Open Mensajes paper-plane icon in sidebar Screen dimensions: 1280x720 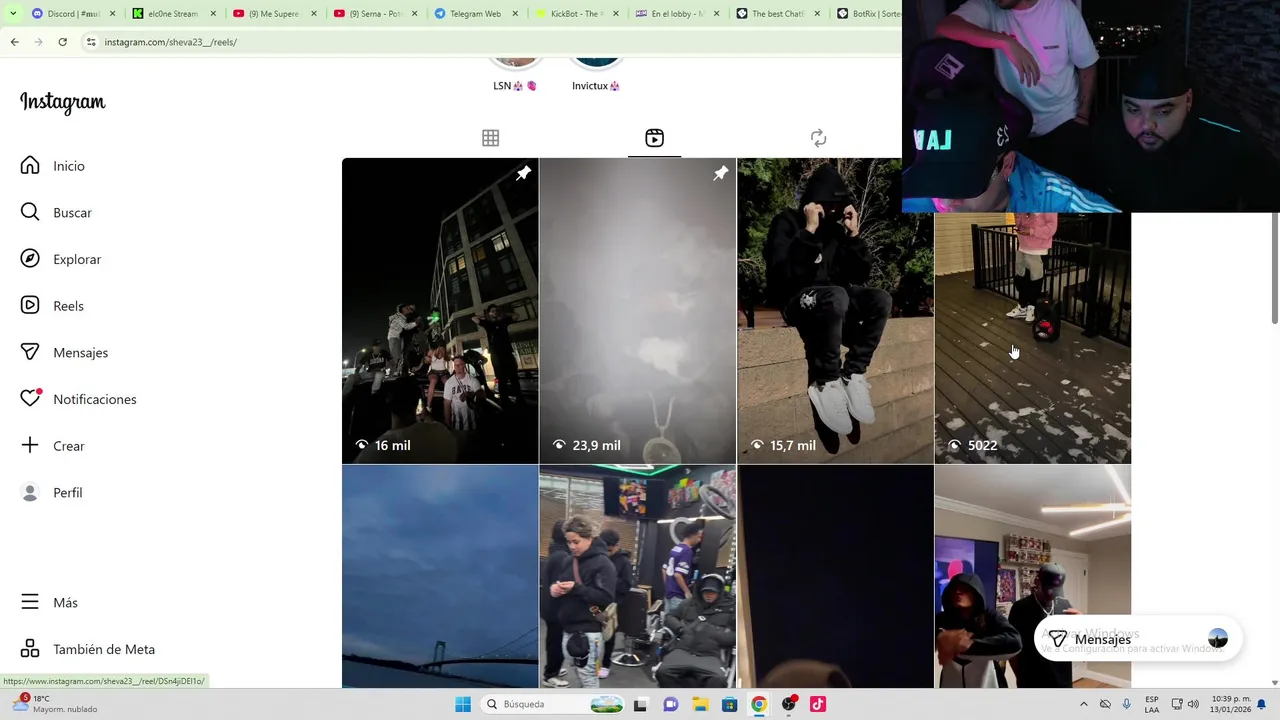click(30, 352)
